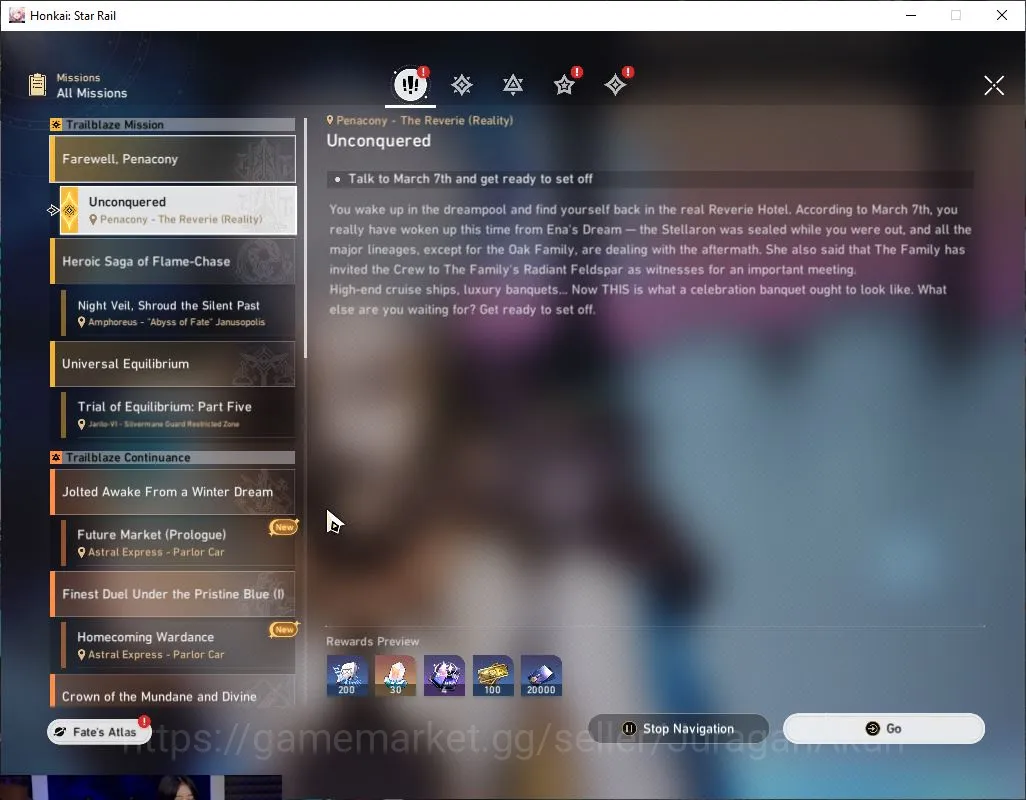1026x800 pixels.
Task: Expand the Farewell, Penacony mission group
Action: point(173,159)
